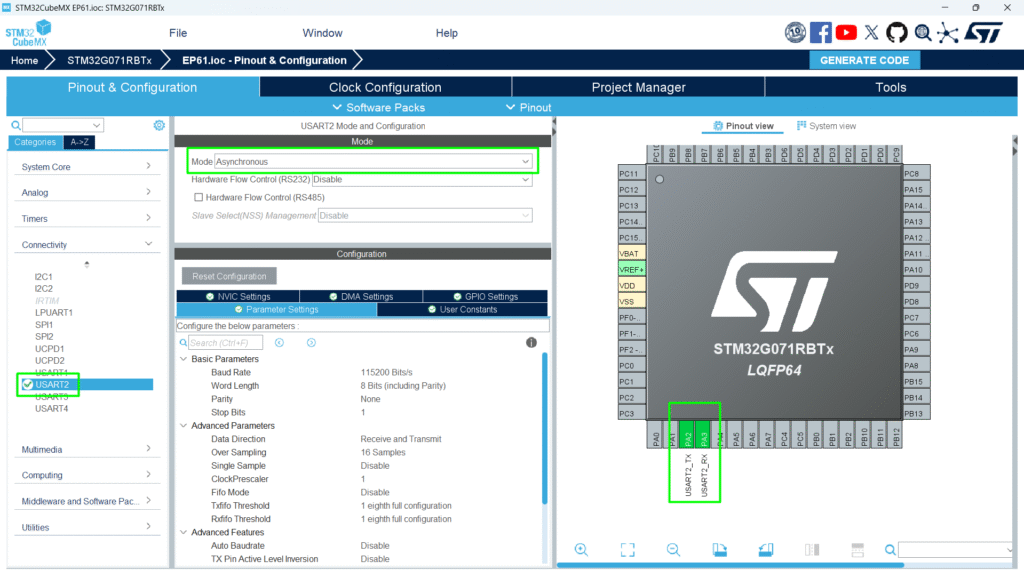Open the Window menu
1024x570 pixels.
[x=322, y=33]
